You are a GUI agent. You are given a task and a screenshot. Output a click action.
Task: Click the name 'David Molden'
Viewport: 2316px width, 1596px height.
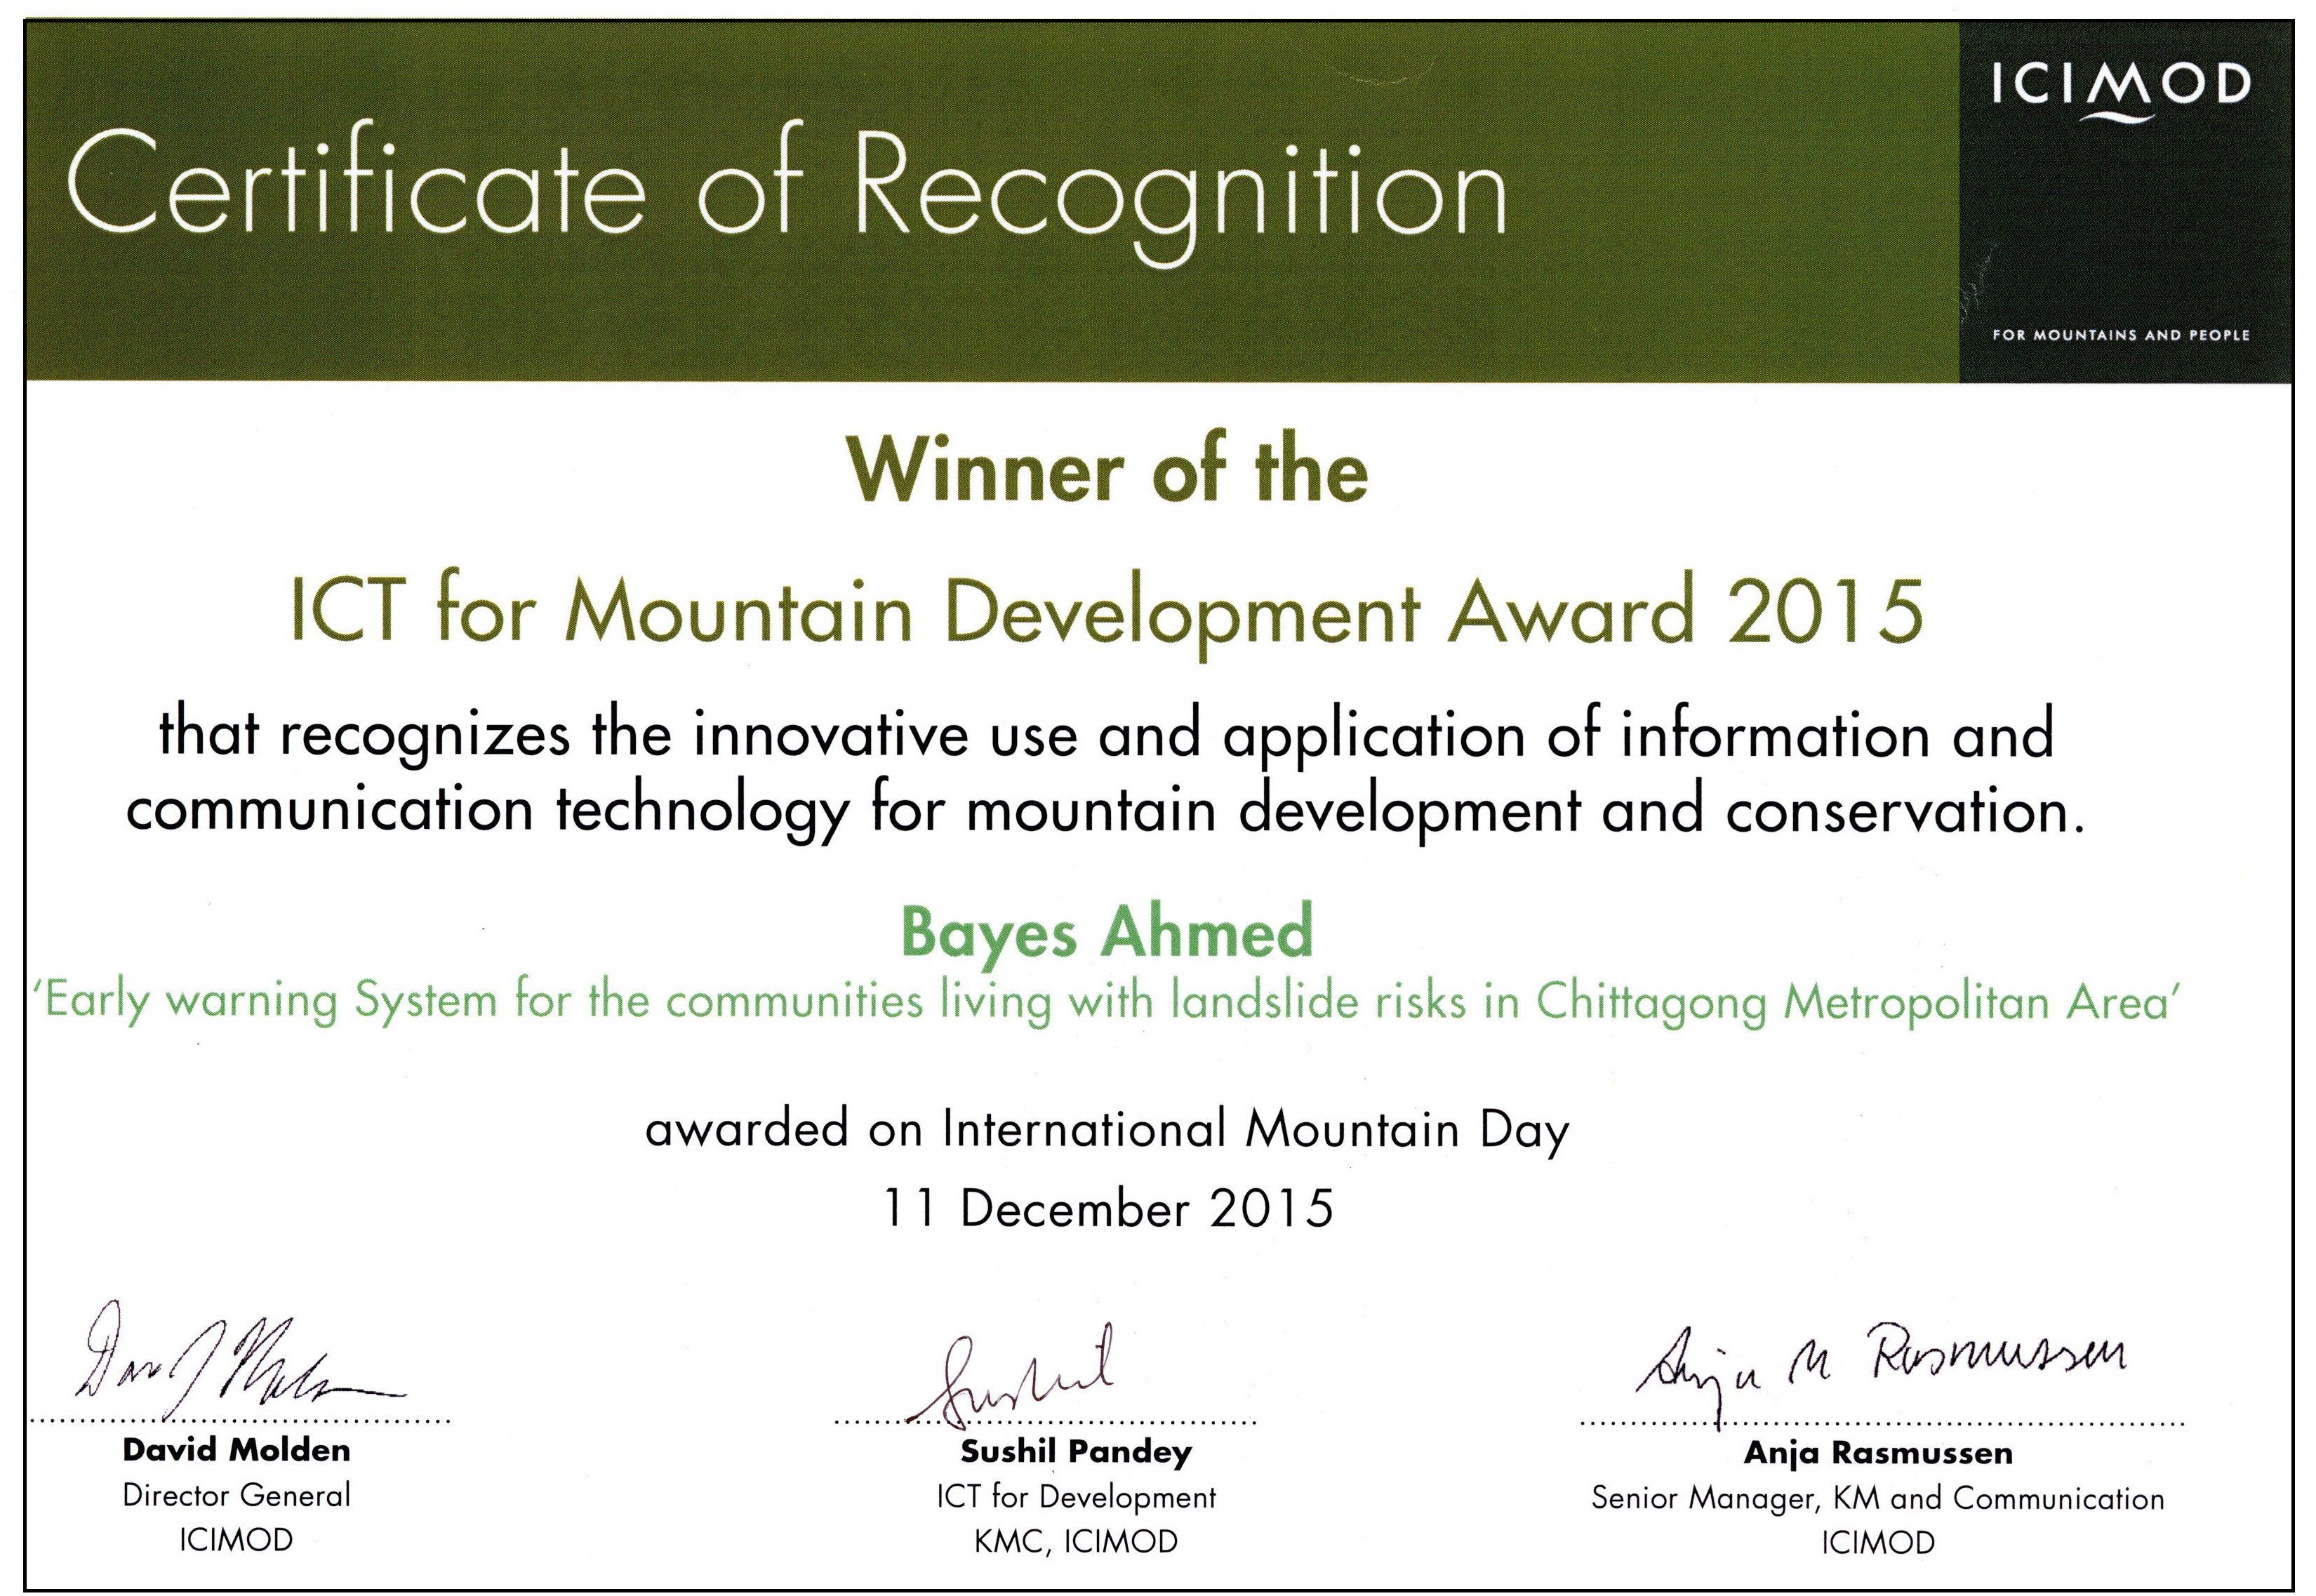[x=236, y=1450]
